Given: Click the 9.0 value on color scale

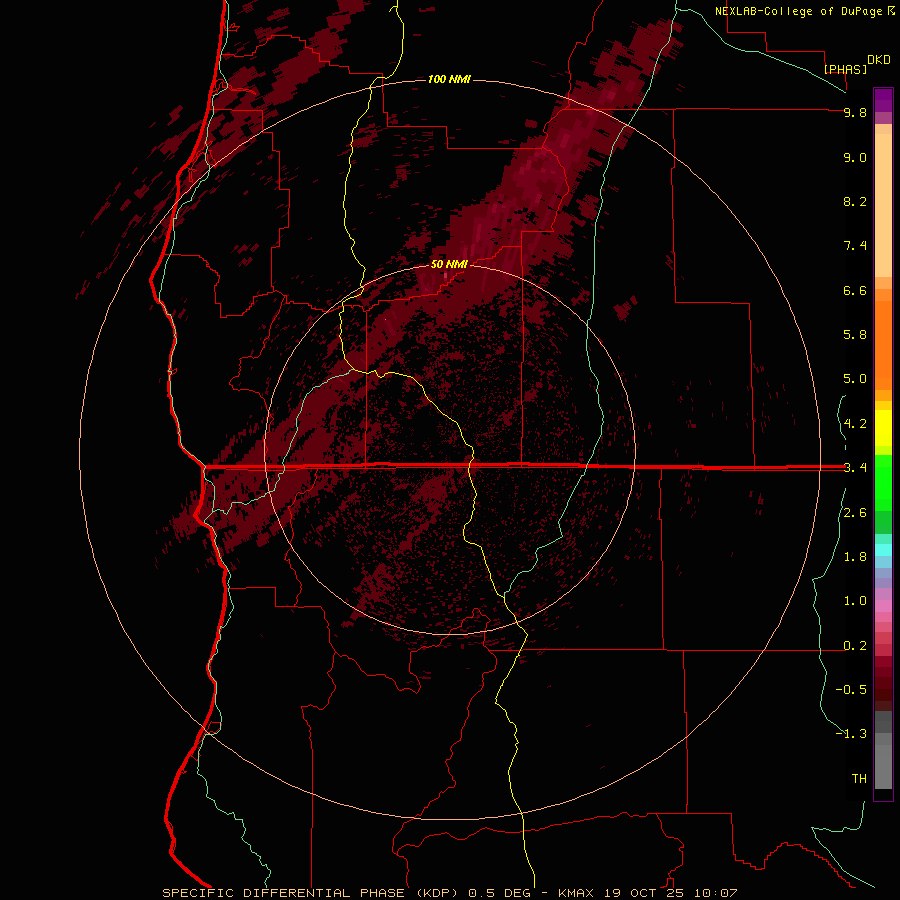Looking at the screenshot, I should click(x=855, y=157).
